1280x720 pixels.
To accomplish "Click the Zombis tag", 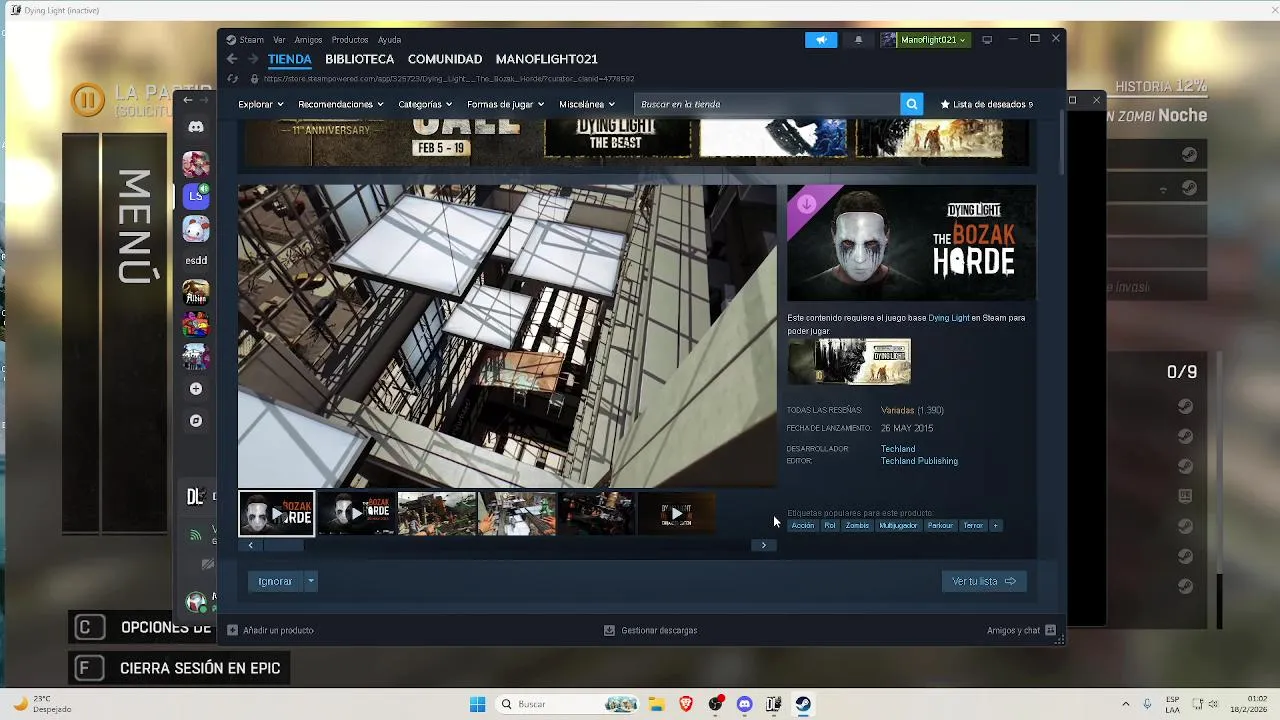I will coord(857,525).
